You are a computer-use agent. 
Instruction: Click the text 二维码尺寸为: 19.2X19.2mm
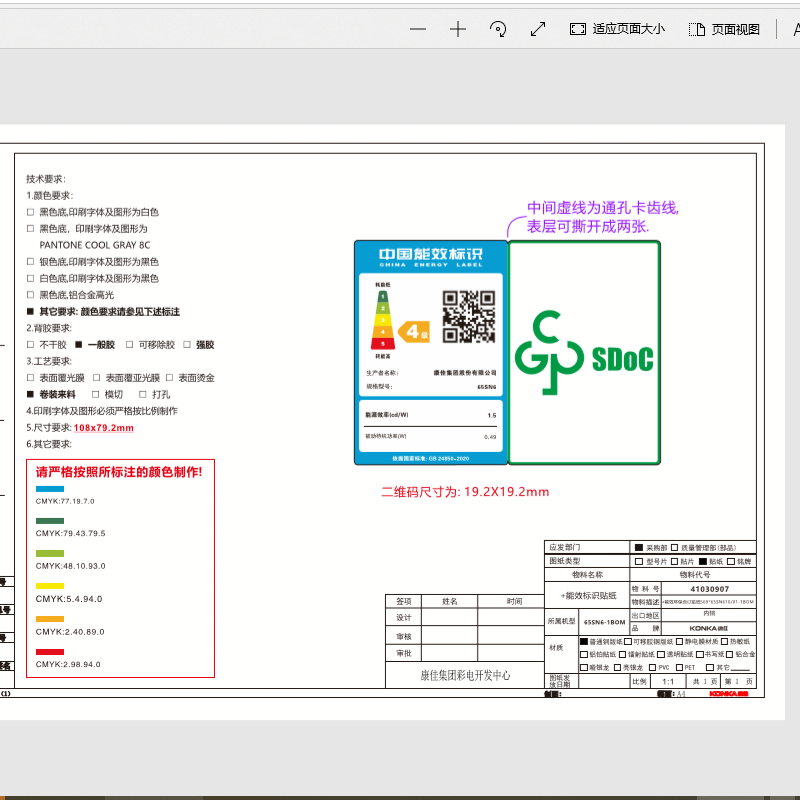click(465, 492)
